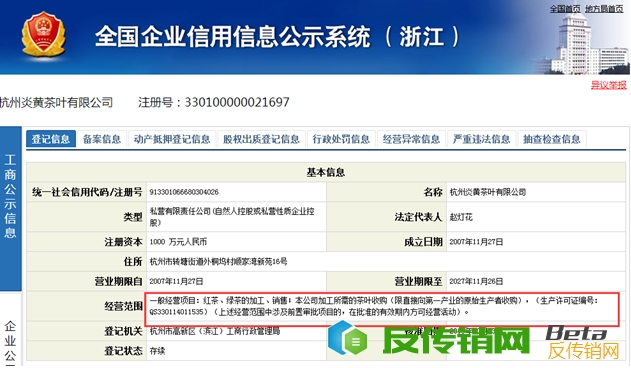The image size is (631, 368).
Task: Click the 营业期限自 date 2007年11月27日
Action: [x=176, y=281]
